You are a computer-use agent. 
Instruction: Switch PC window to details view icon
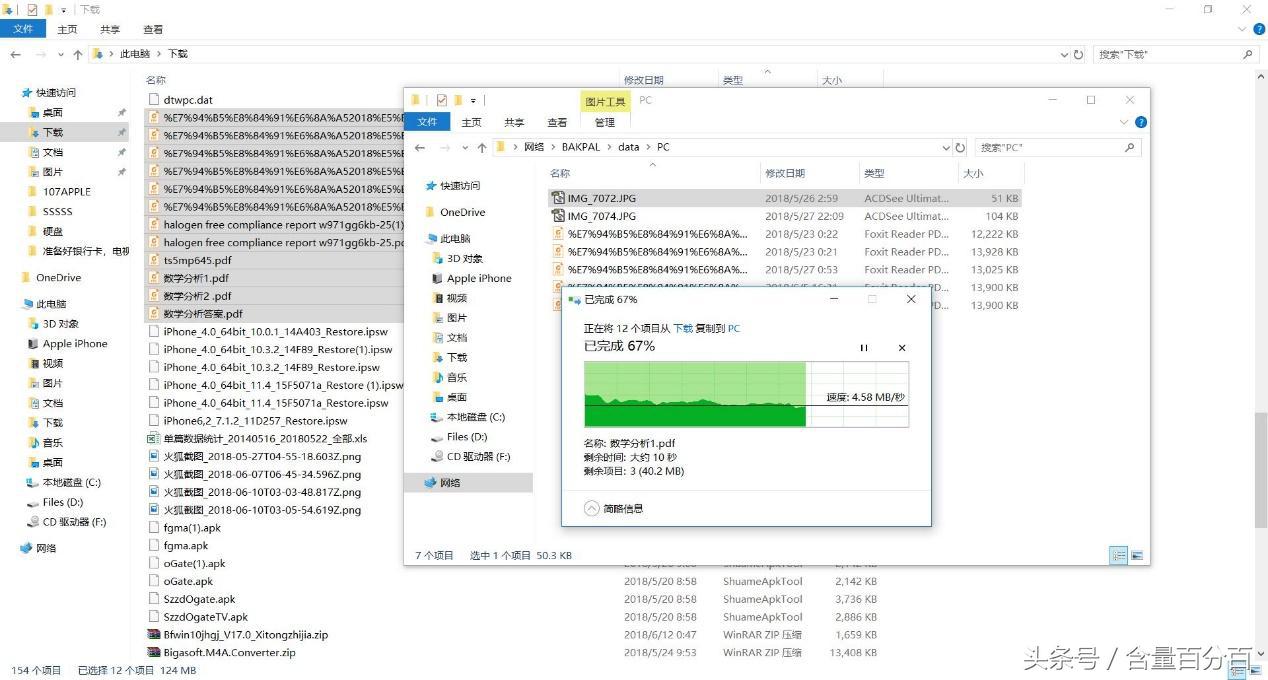pos(1119,556)
